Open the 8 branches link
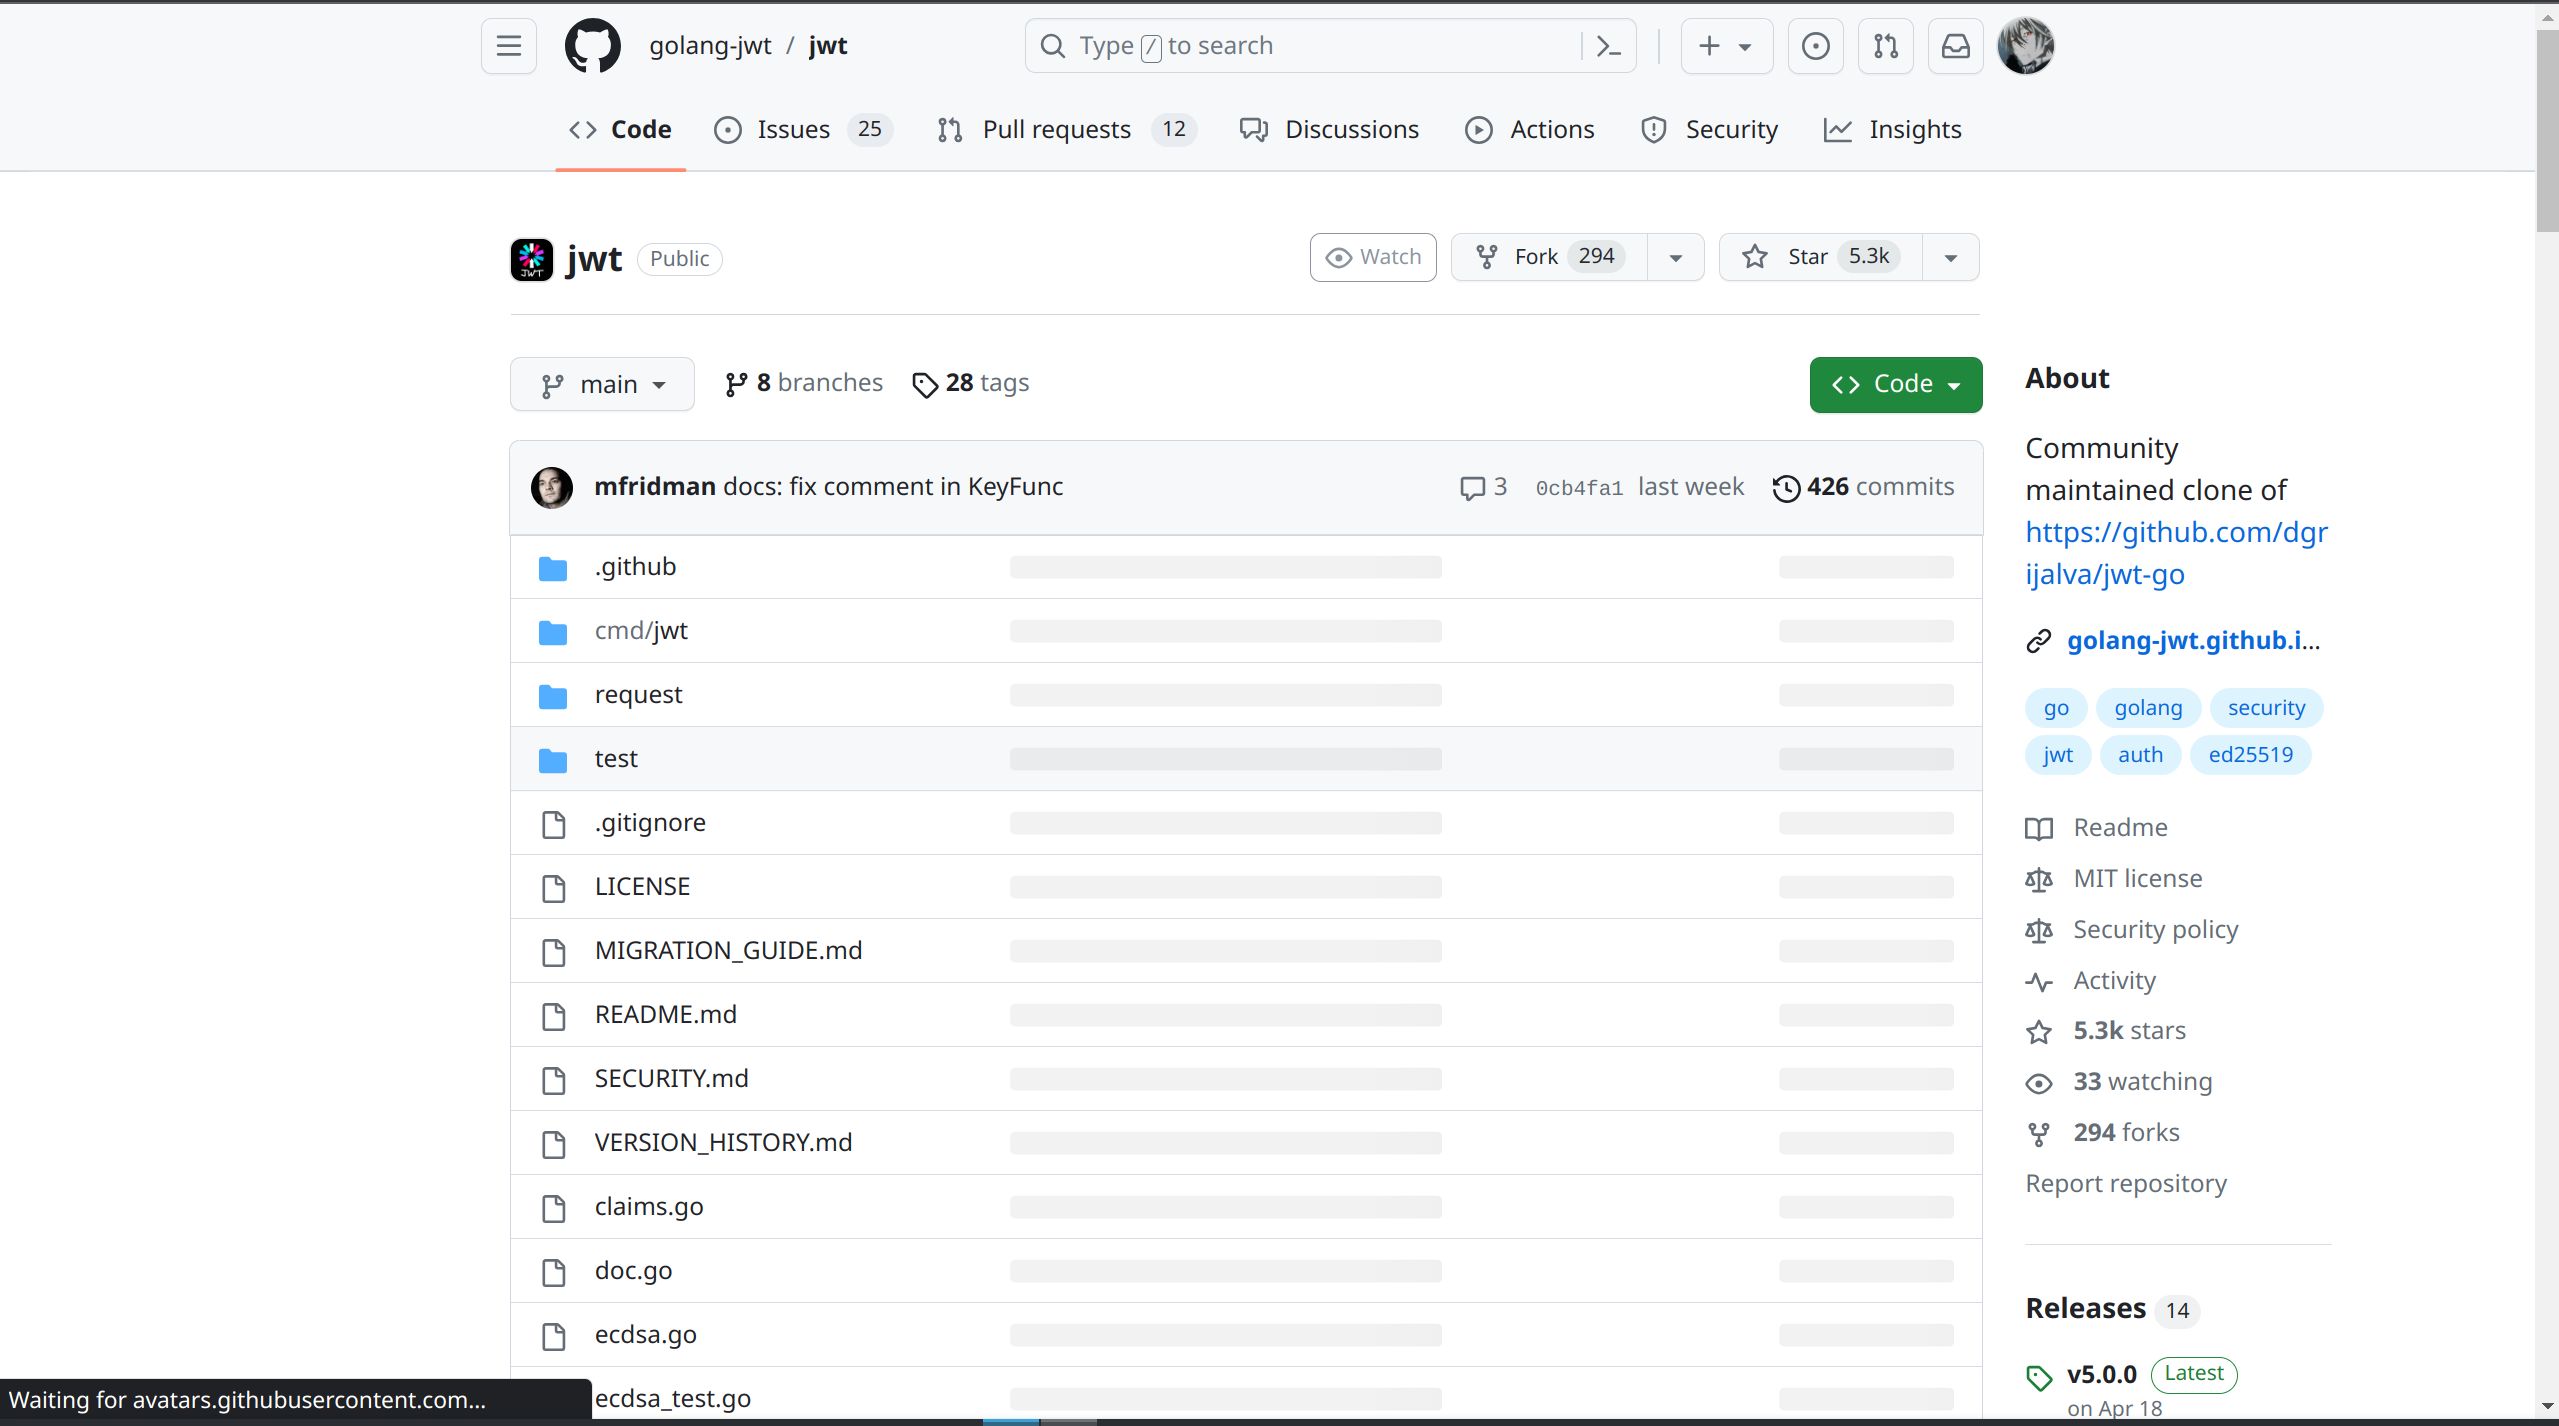This screenshot has width=2559, height=1426. [803, 383]
